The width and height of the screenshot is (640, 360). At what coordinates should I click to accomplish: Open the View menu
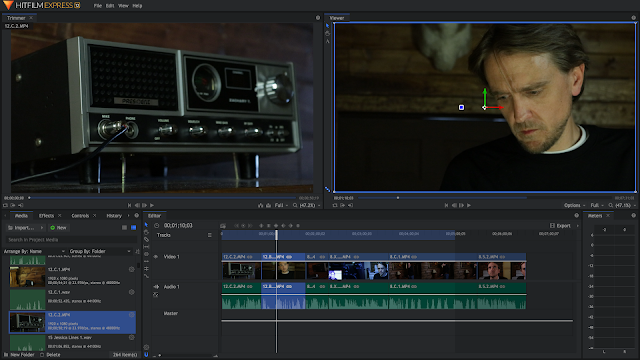pyautogui.click(x=123, y=6)
